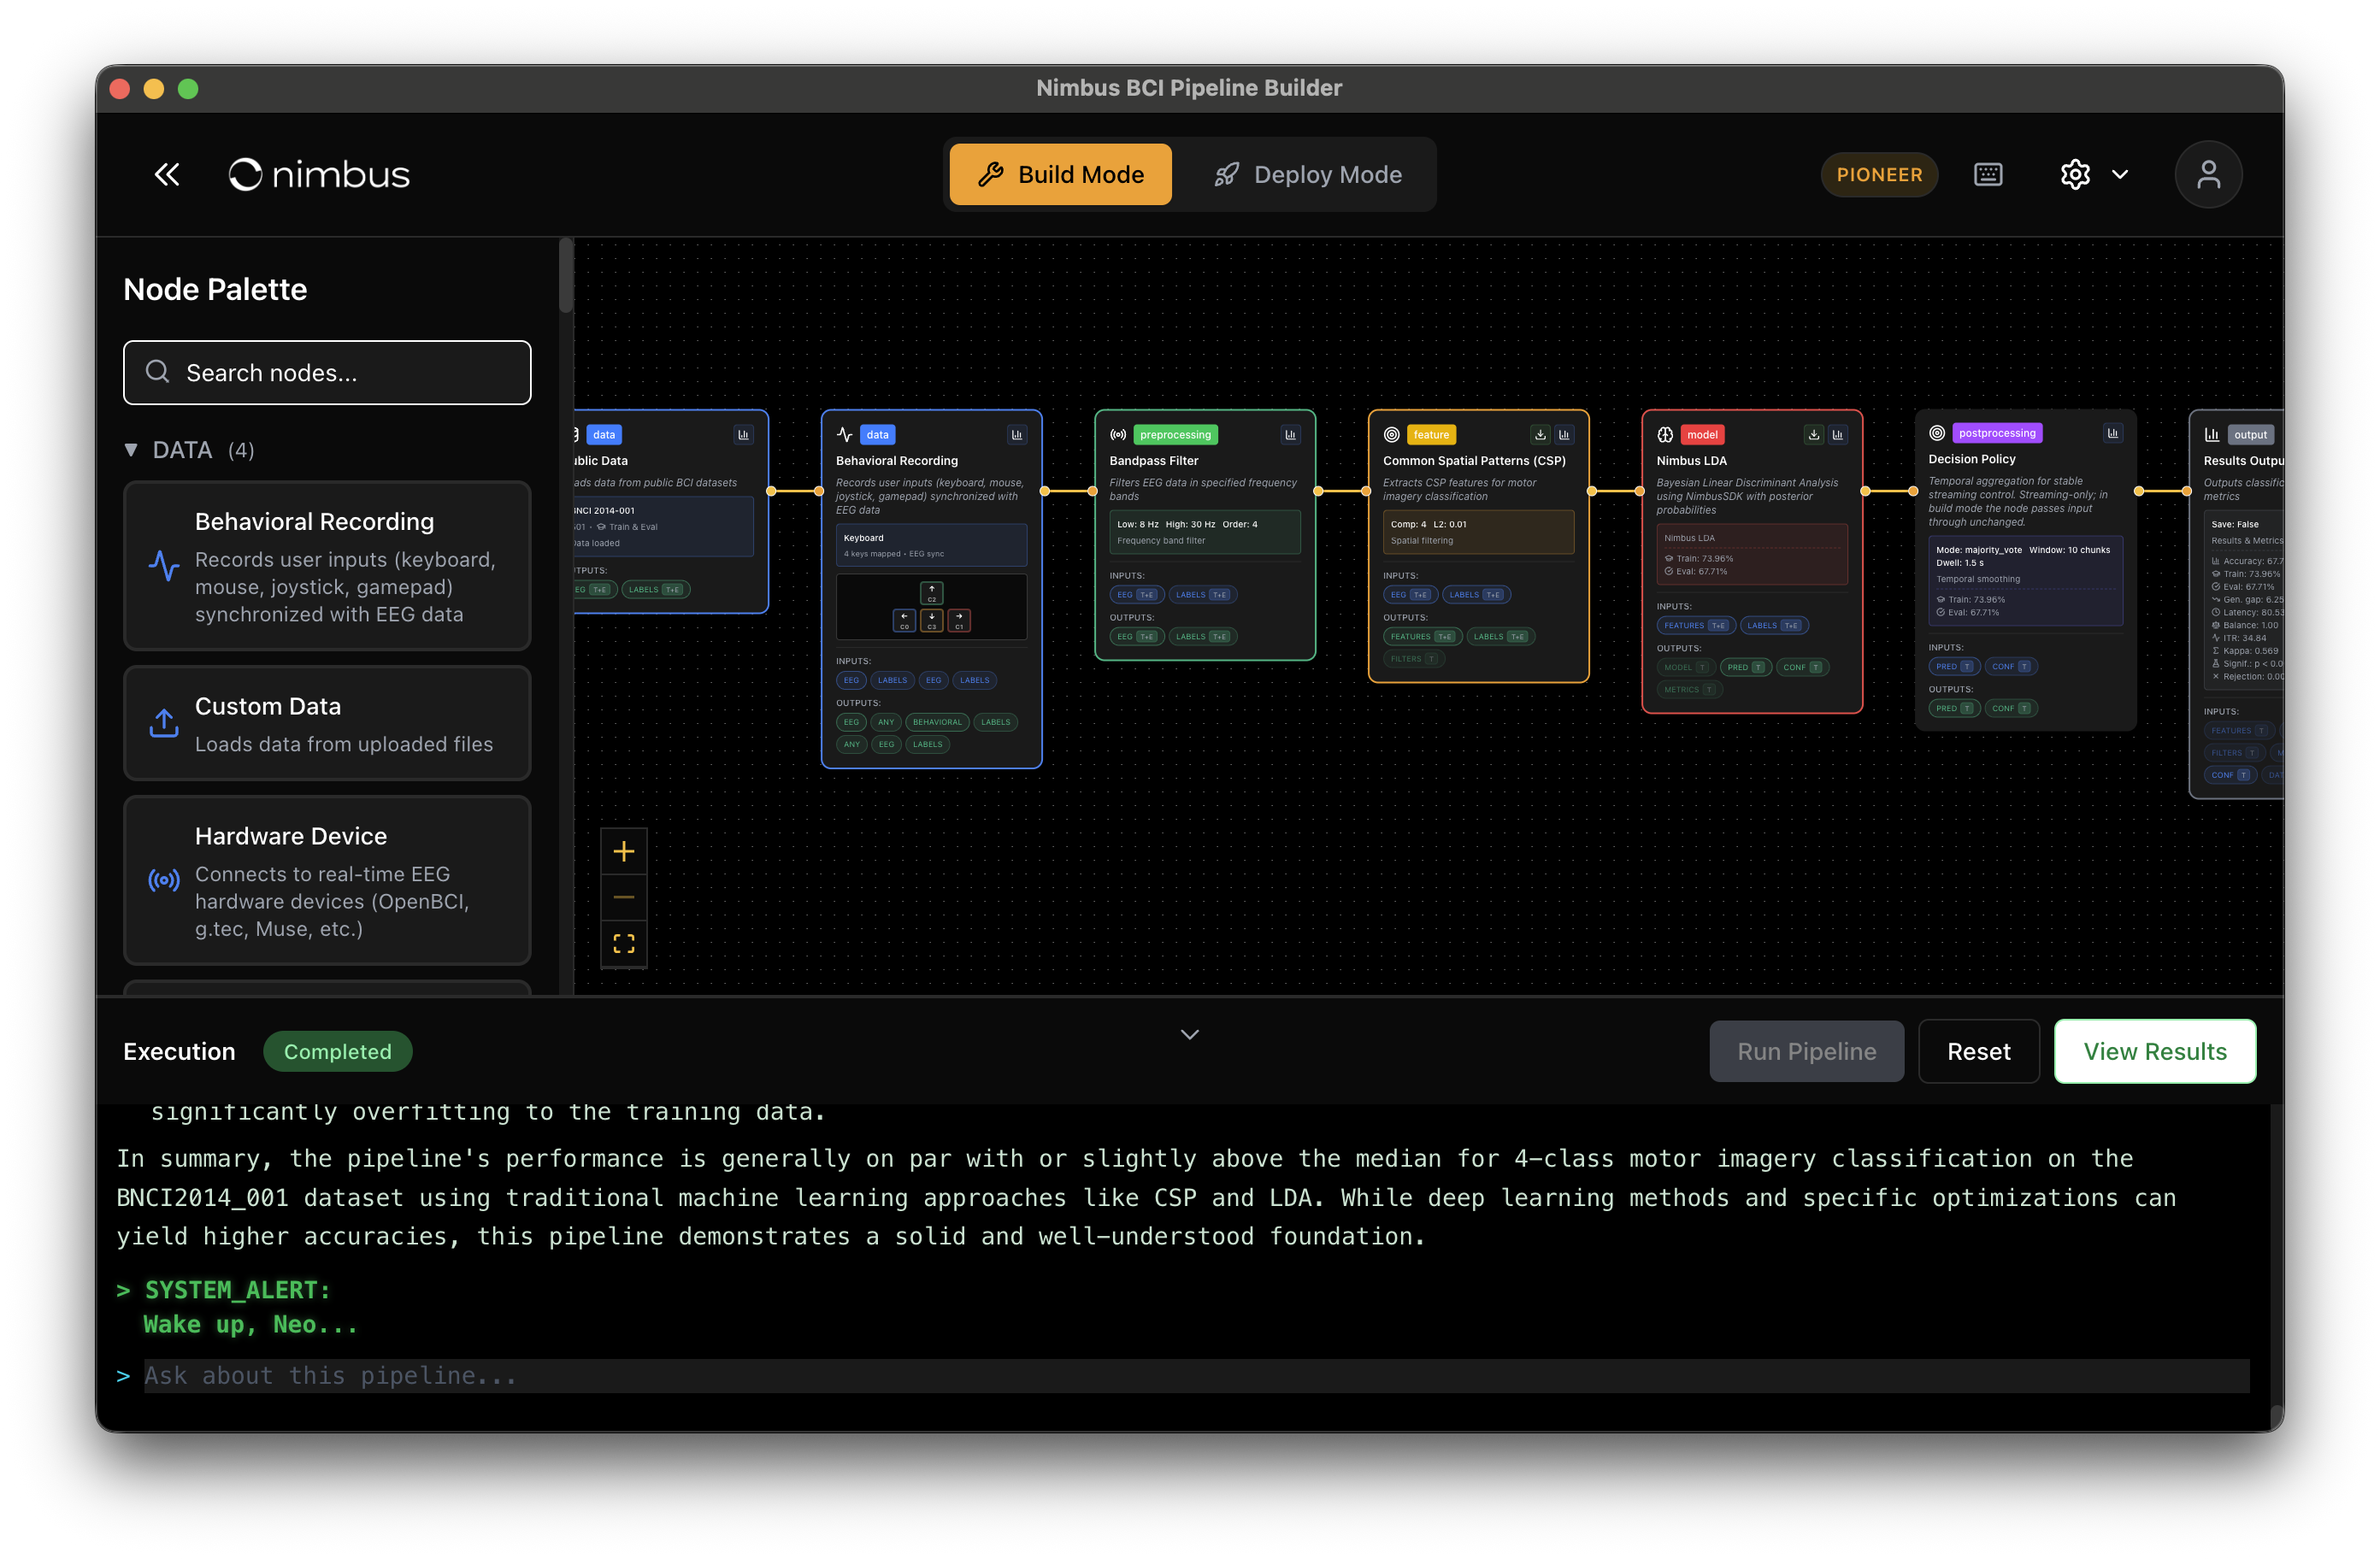The height and width of the screenshot is (1559, 2380).
Task: Click the nimbus logo
Action: tap(319, 174)
